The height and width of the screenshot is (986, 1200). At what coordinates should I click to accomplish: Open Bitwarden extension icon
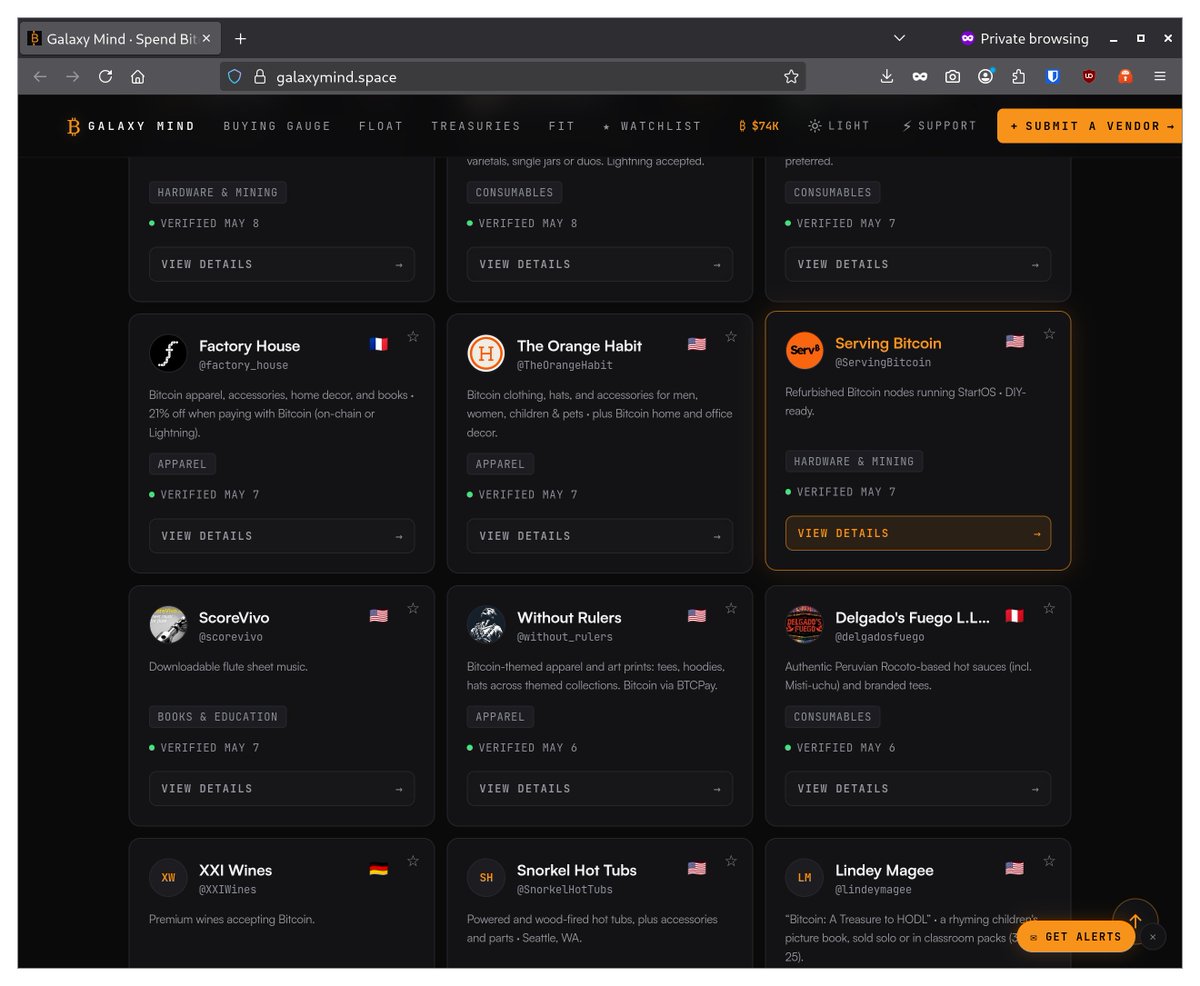pos(1053,76)
